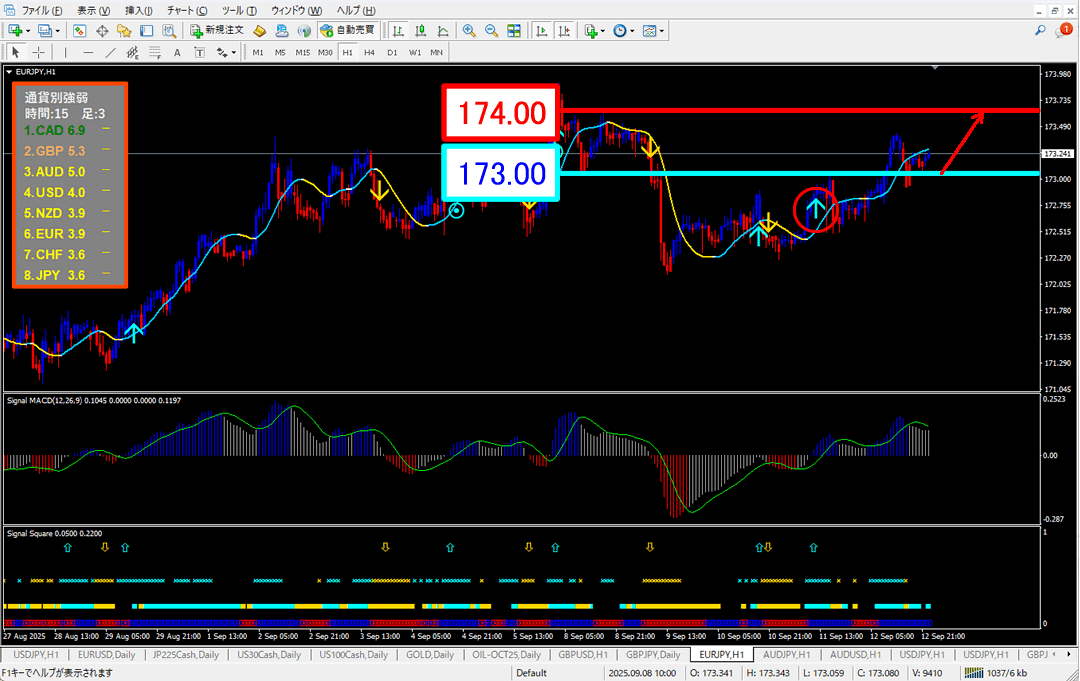Click the Default profile in status bar
Viewport: 1080px width, 681px height.
tap(531, 673)
